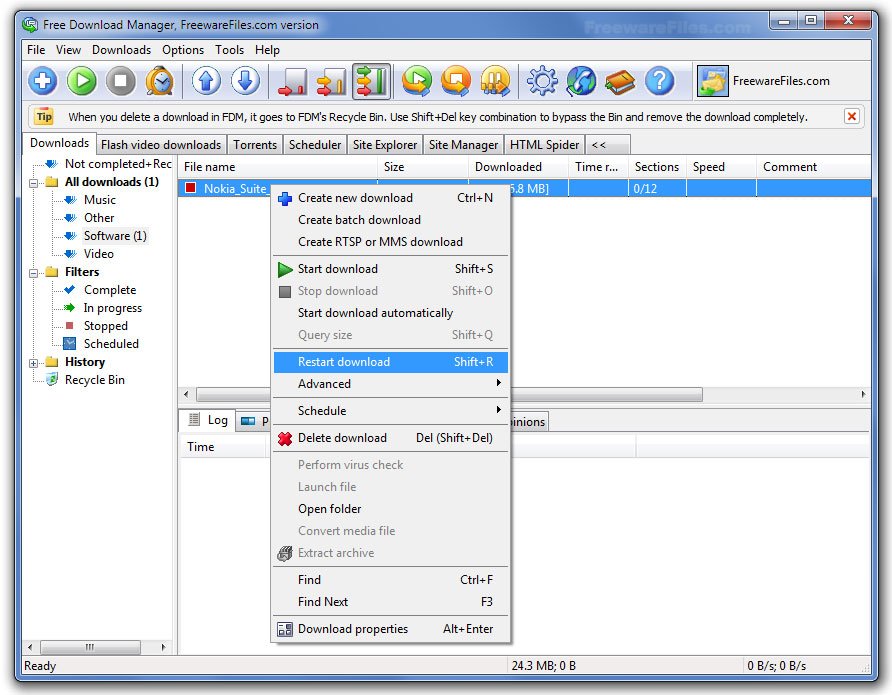
Task: Select medium traffic mode toolbar icon
Action: pyautogui.click(x=332, y=81)
